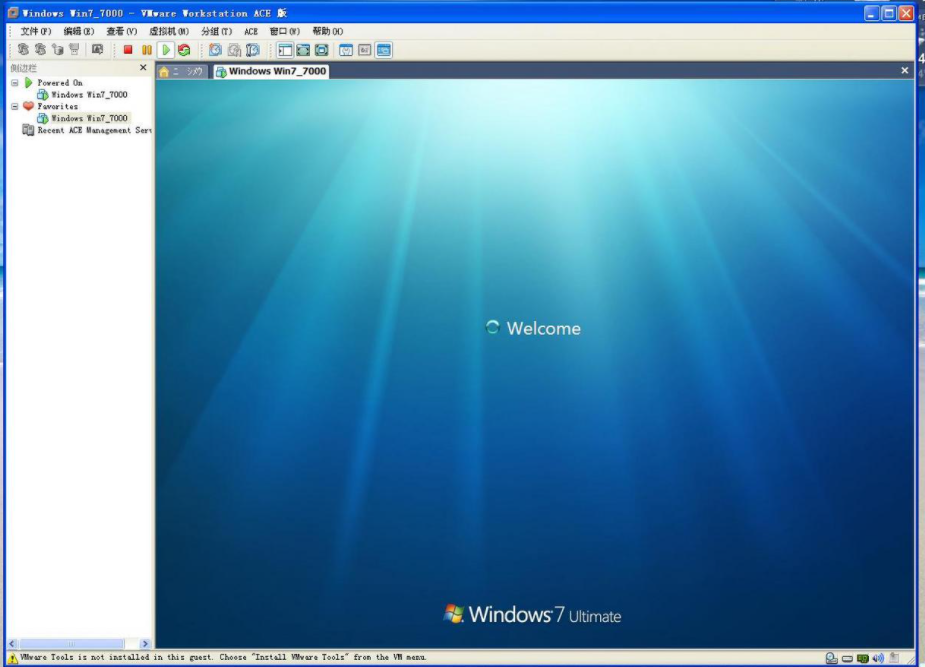The image size is (925, 667).
Task: Click the Revert to Snapshot toolbar icon
Action: click(x=234, y=50)
